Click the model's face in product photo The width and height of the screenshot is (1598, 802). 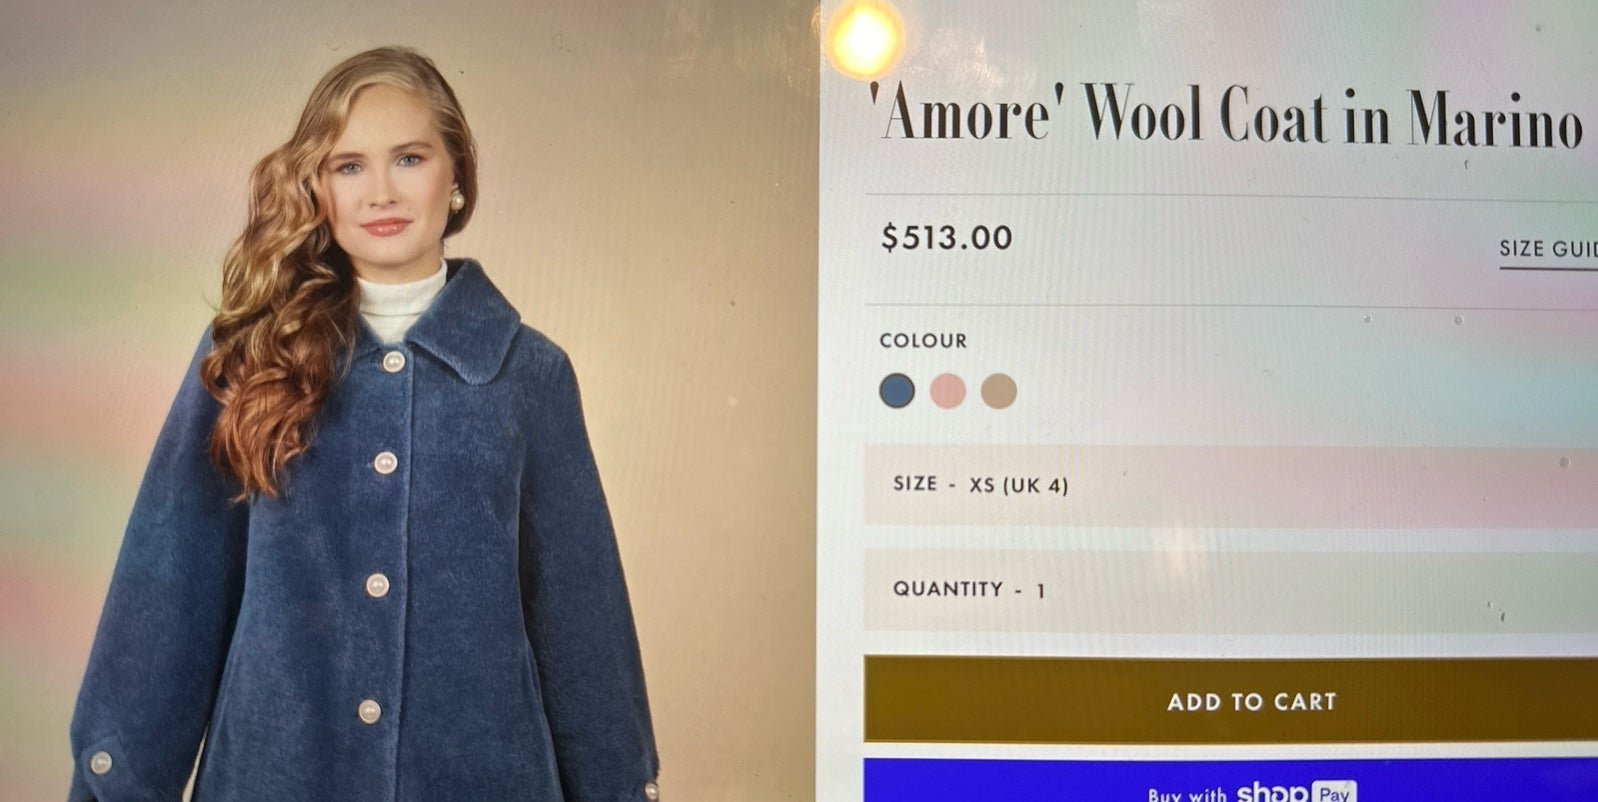[384, 175]
